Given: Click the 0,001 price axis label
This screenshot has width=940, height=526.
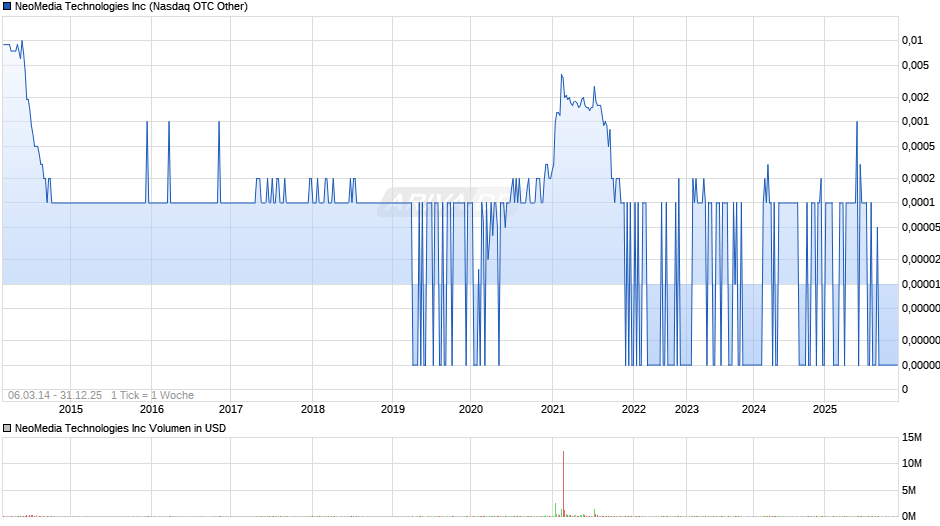Looking at the screenshot, I should (915, 121).
